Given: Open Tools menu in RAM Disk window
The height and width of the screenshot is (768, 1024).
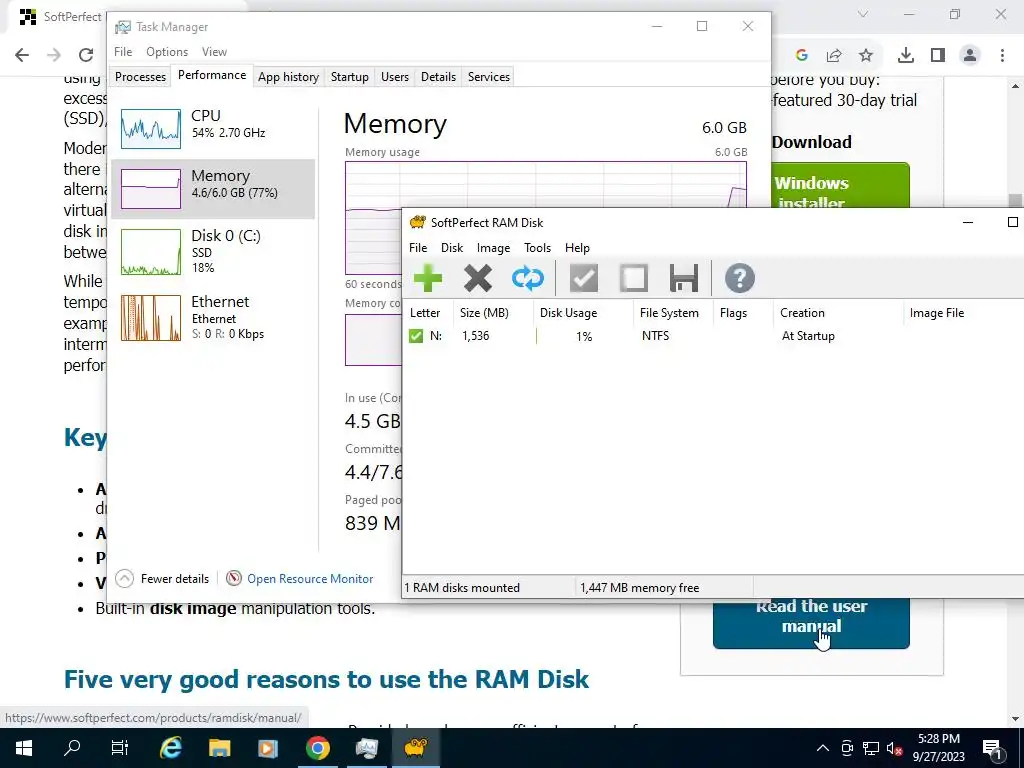Looking at the screenshot, I should tap(537, 248).
